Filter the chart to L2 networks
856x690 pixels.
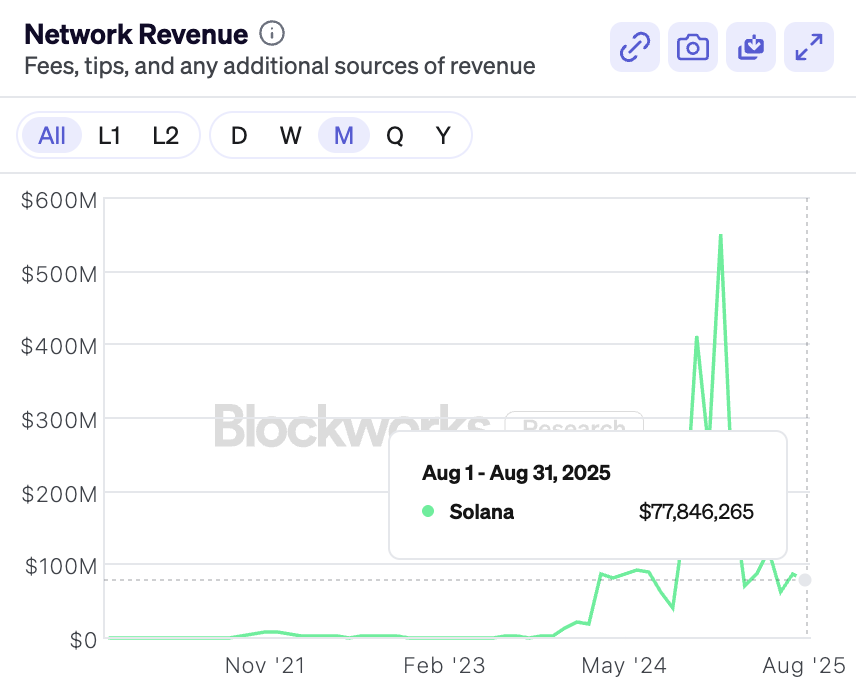tap(165, 135)
